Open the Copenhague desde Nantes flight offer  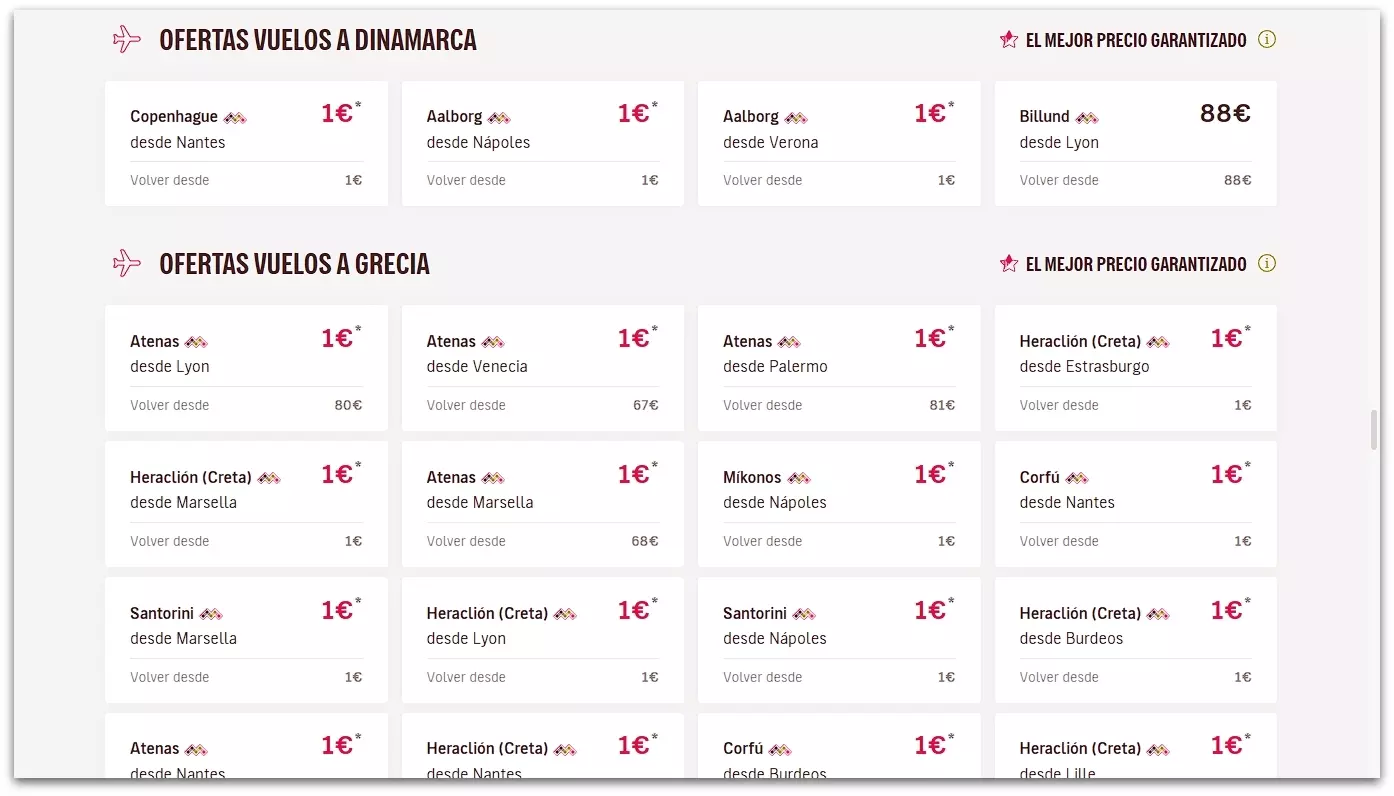pos(246,143)
